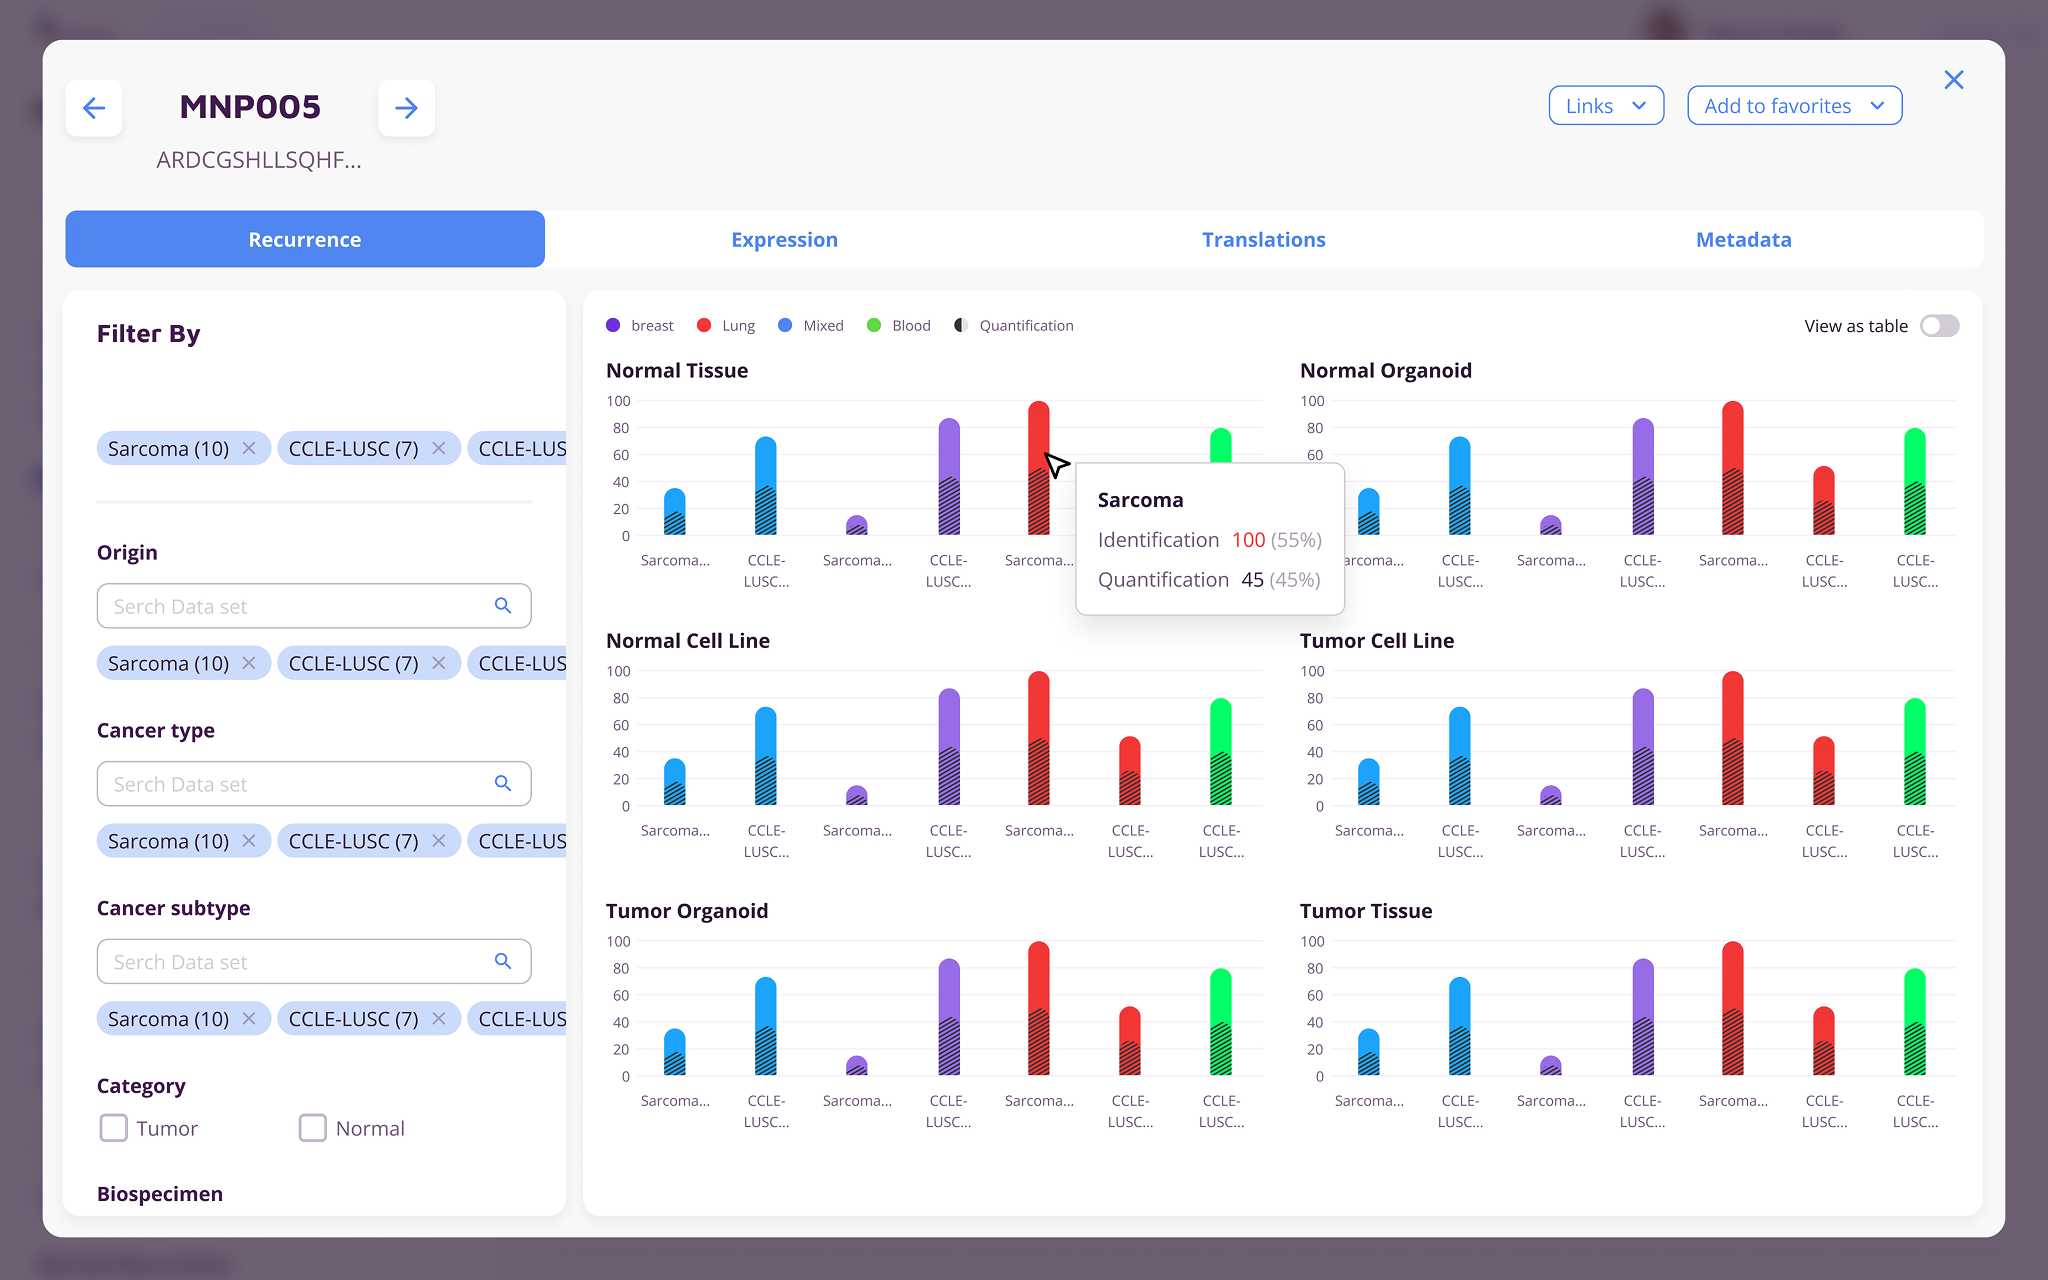Open the Metadata tab

pos(1743,240)
